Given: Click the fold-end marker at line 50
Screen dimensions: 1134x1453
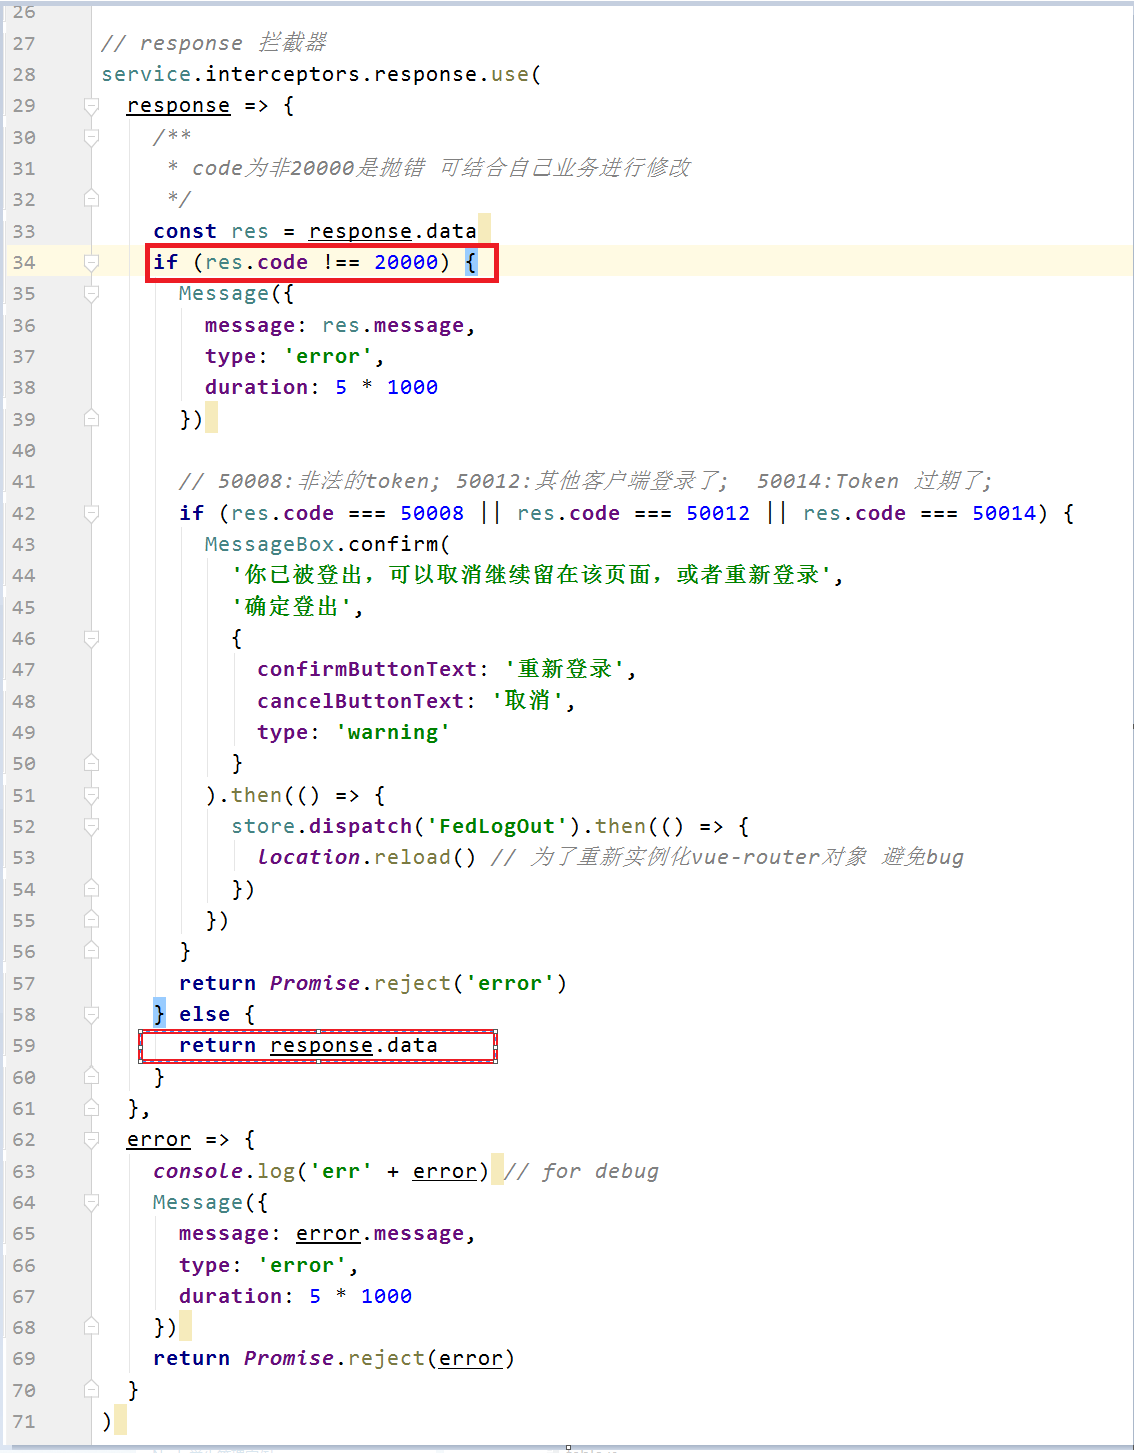Looking at the screenshot, I should (x=91, y=763).
